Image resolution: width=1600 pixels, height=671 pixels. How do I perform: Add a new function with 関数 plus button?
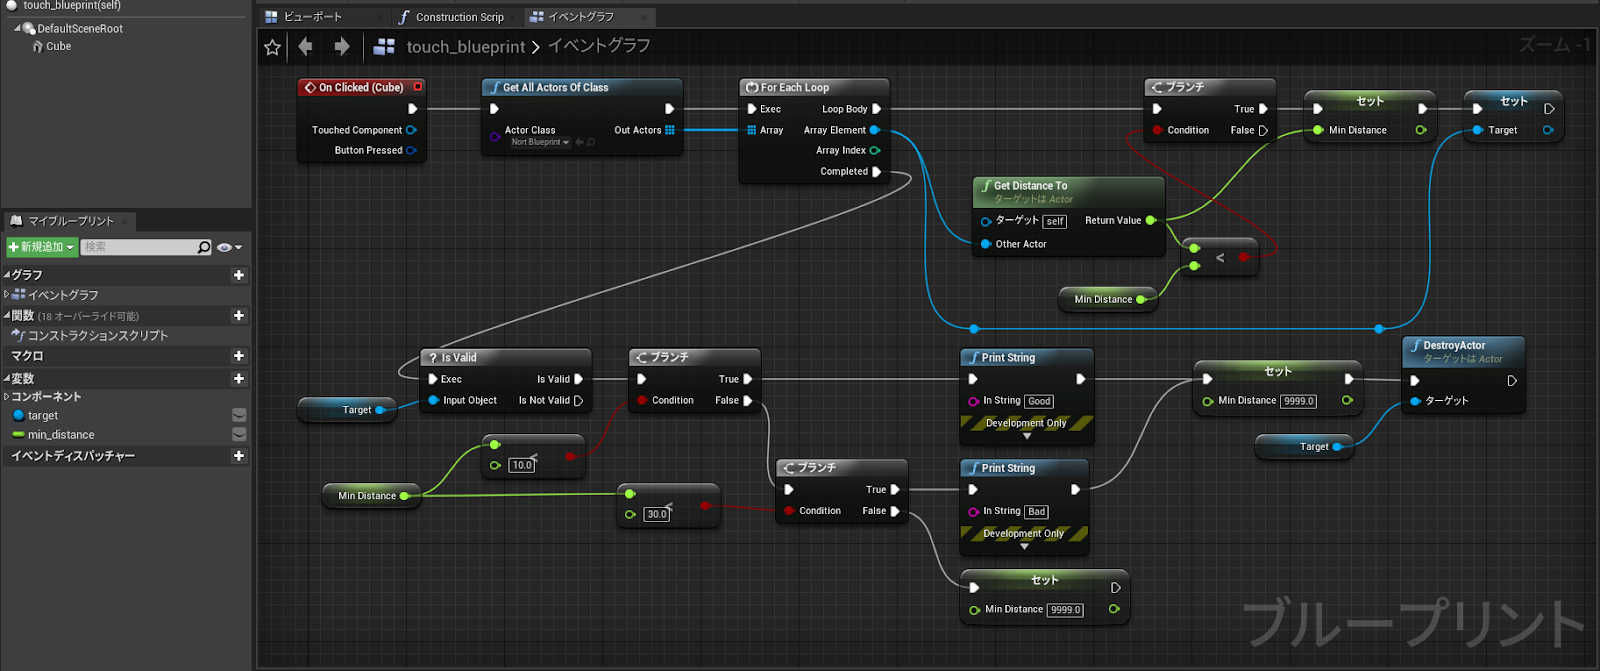click(x=239, y=315)
